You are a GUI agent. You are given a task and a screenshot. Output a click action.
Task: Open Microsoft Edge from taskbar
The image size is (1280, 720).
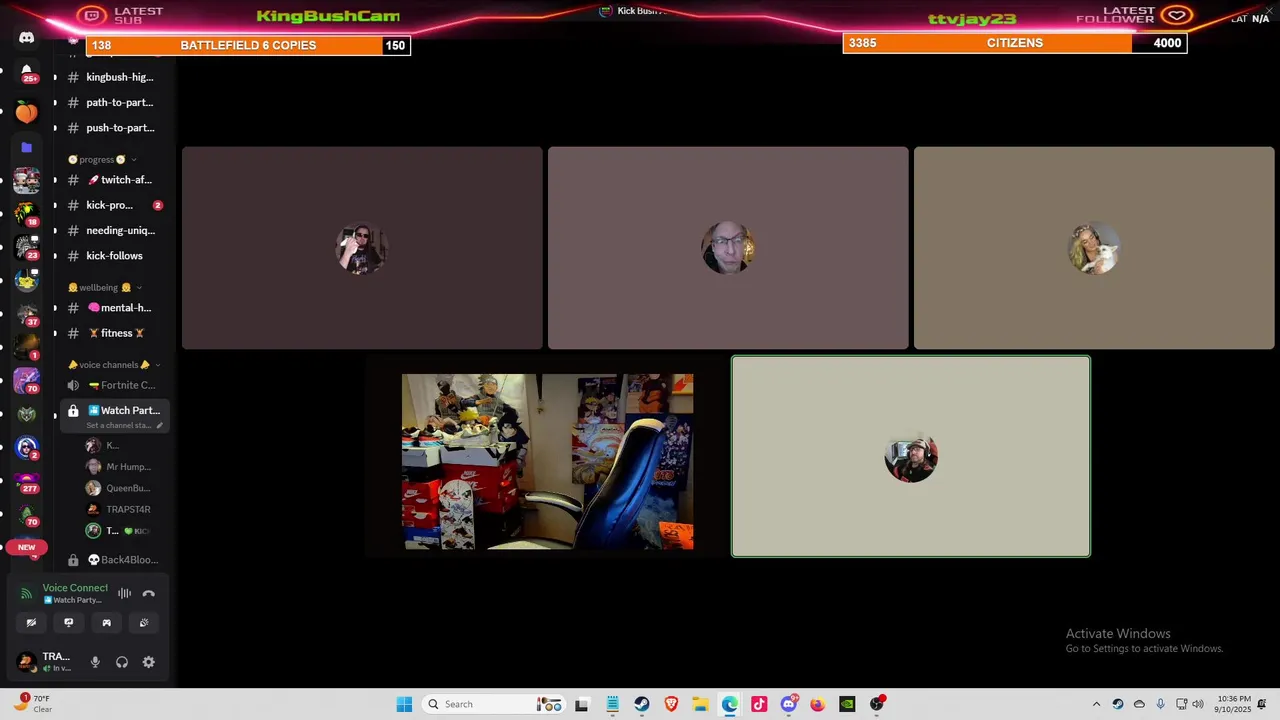(730, 704)
